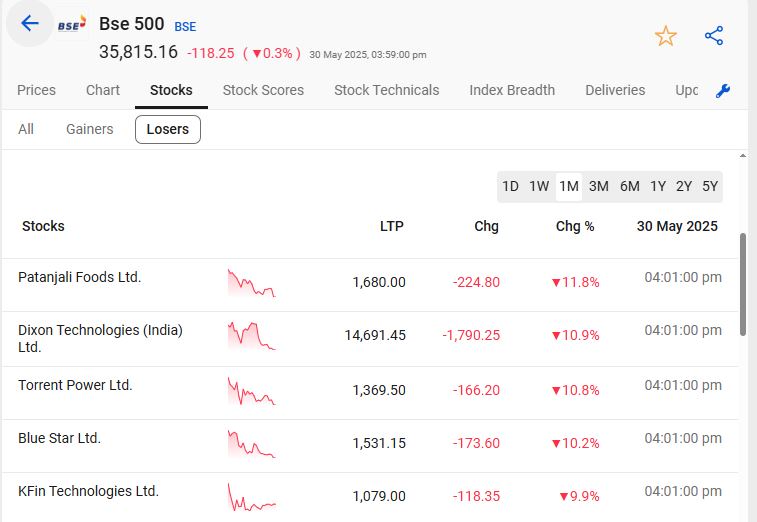This screenshot has height=522, width=757.
Task: Open the wrench settings icon
Action: [724, 91]
